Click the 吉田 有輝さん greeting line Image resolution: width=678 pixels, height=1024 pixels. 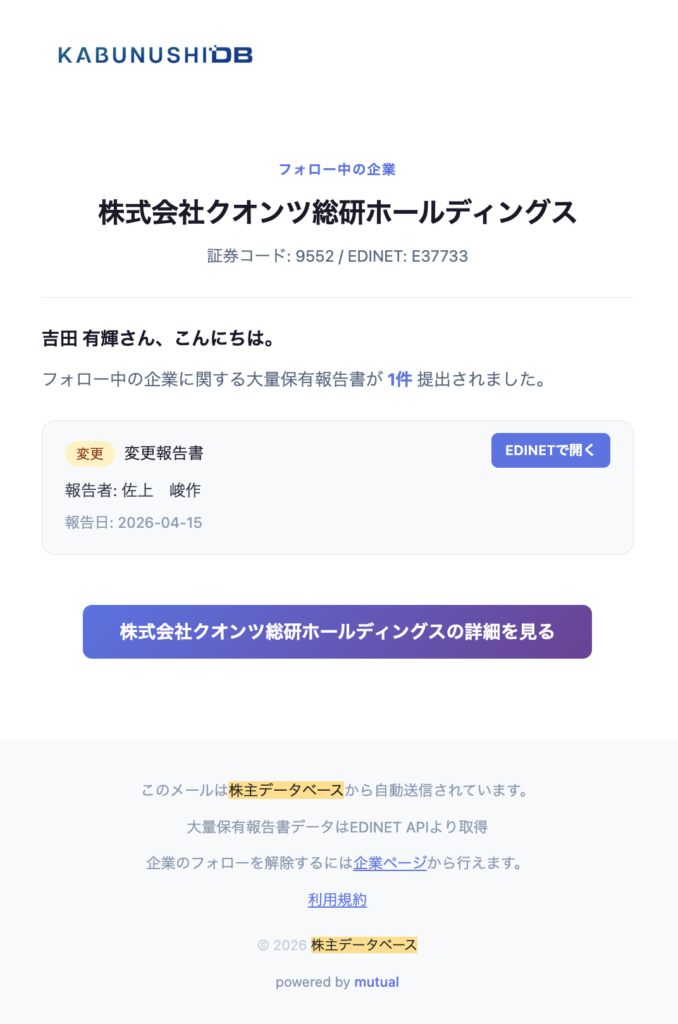tap(158, 338)
